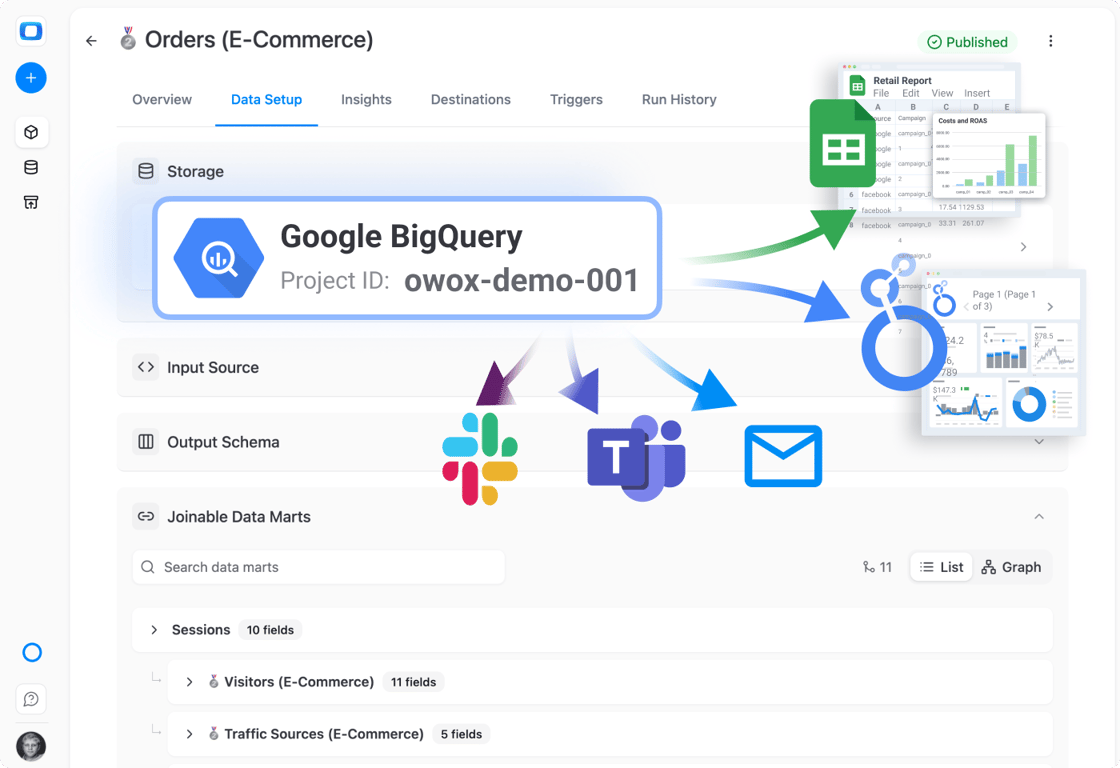
Task: Open the File menu in Retail Report
Action: click(x=881, y=93)
